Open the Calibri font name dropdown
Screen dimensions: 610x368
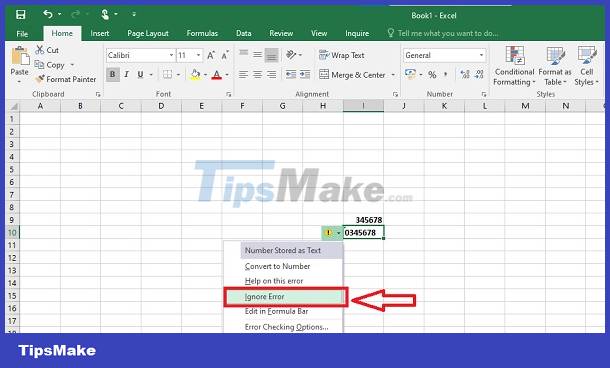[x=171, y=55]
